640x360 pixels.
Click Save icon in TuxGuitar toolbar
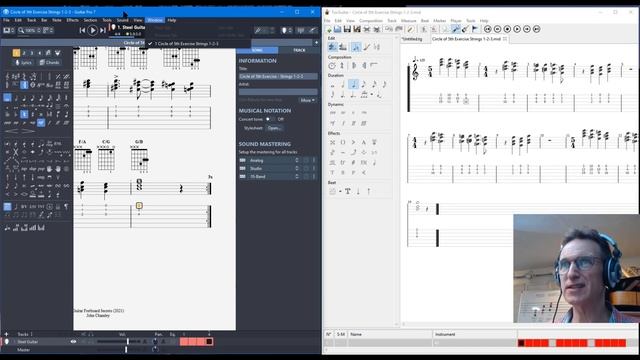point(347,29)
